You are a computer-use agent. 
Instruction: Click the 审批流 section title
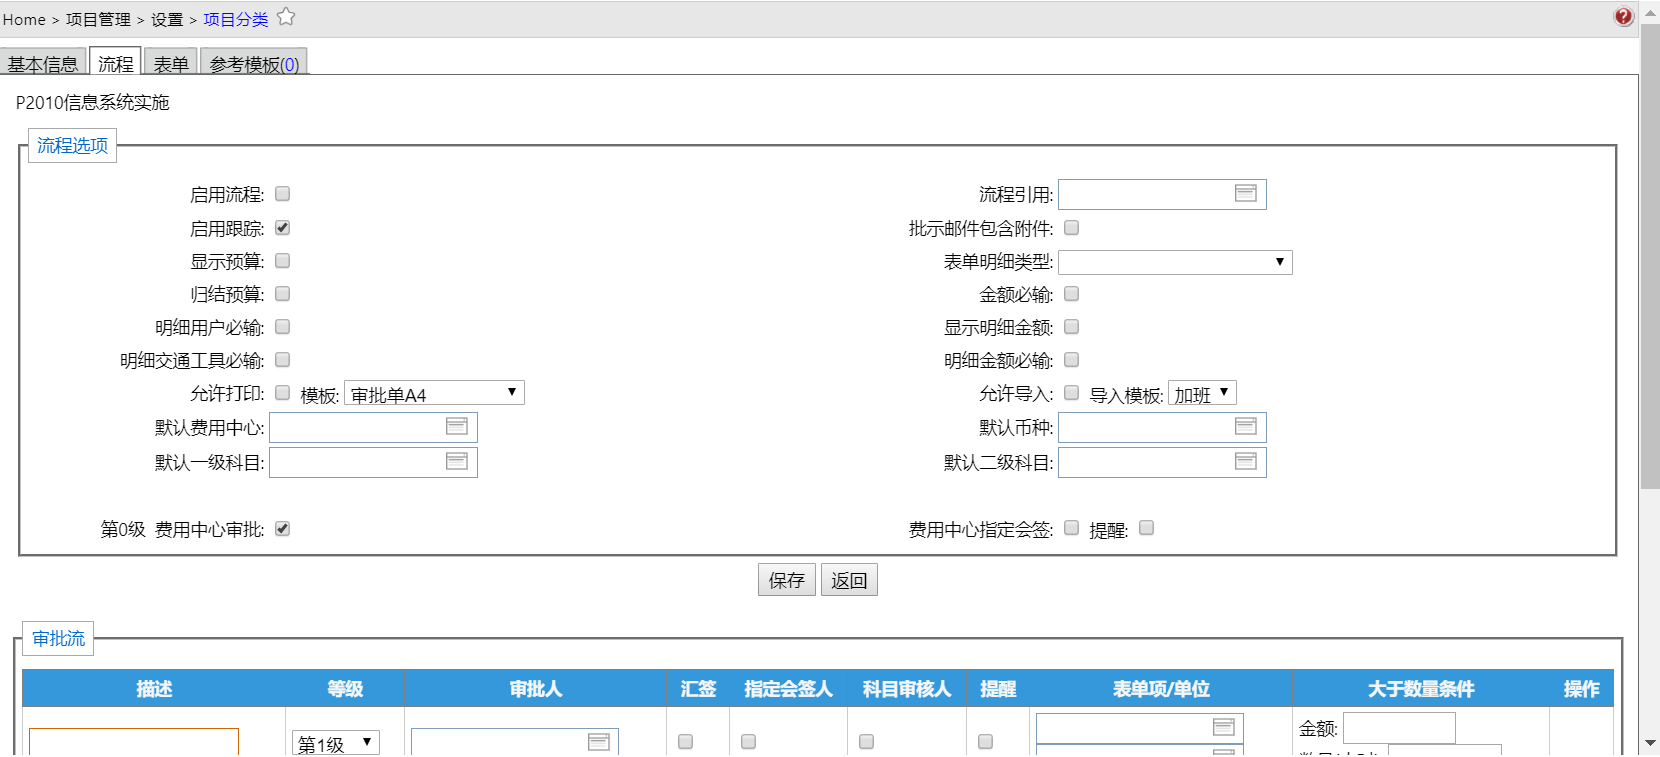[x=58, y=638]
